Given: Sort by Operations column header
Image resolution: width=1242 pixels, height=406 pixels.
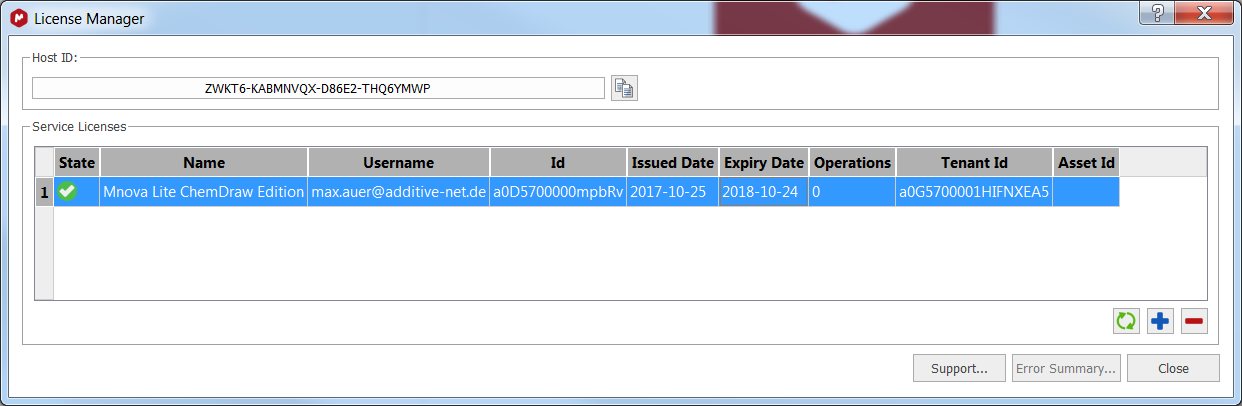Looking at the screenshot, I should tap(852, 162).
